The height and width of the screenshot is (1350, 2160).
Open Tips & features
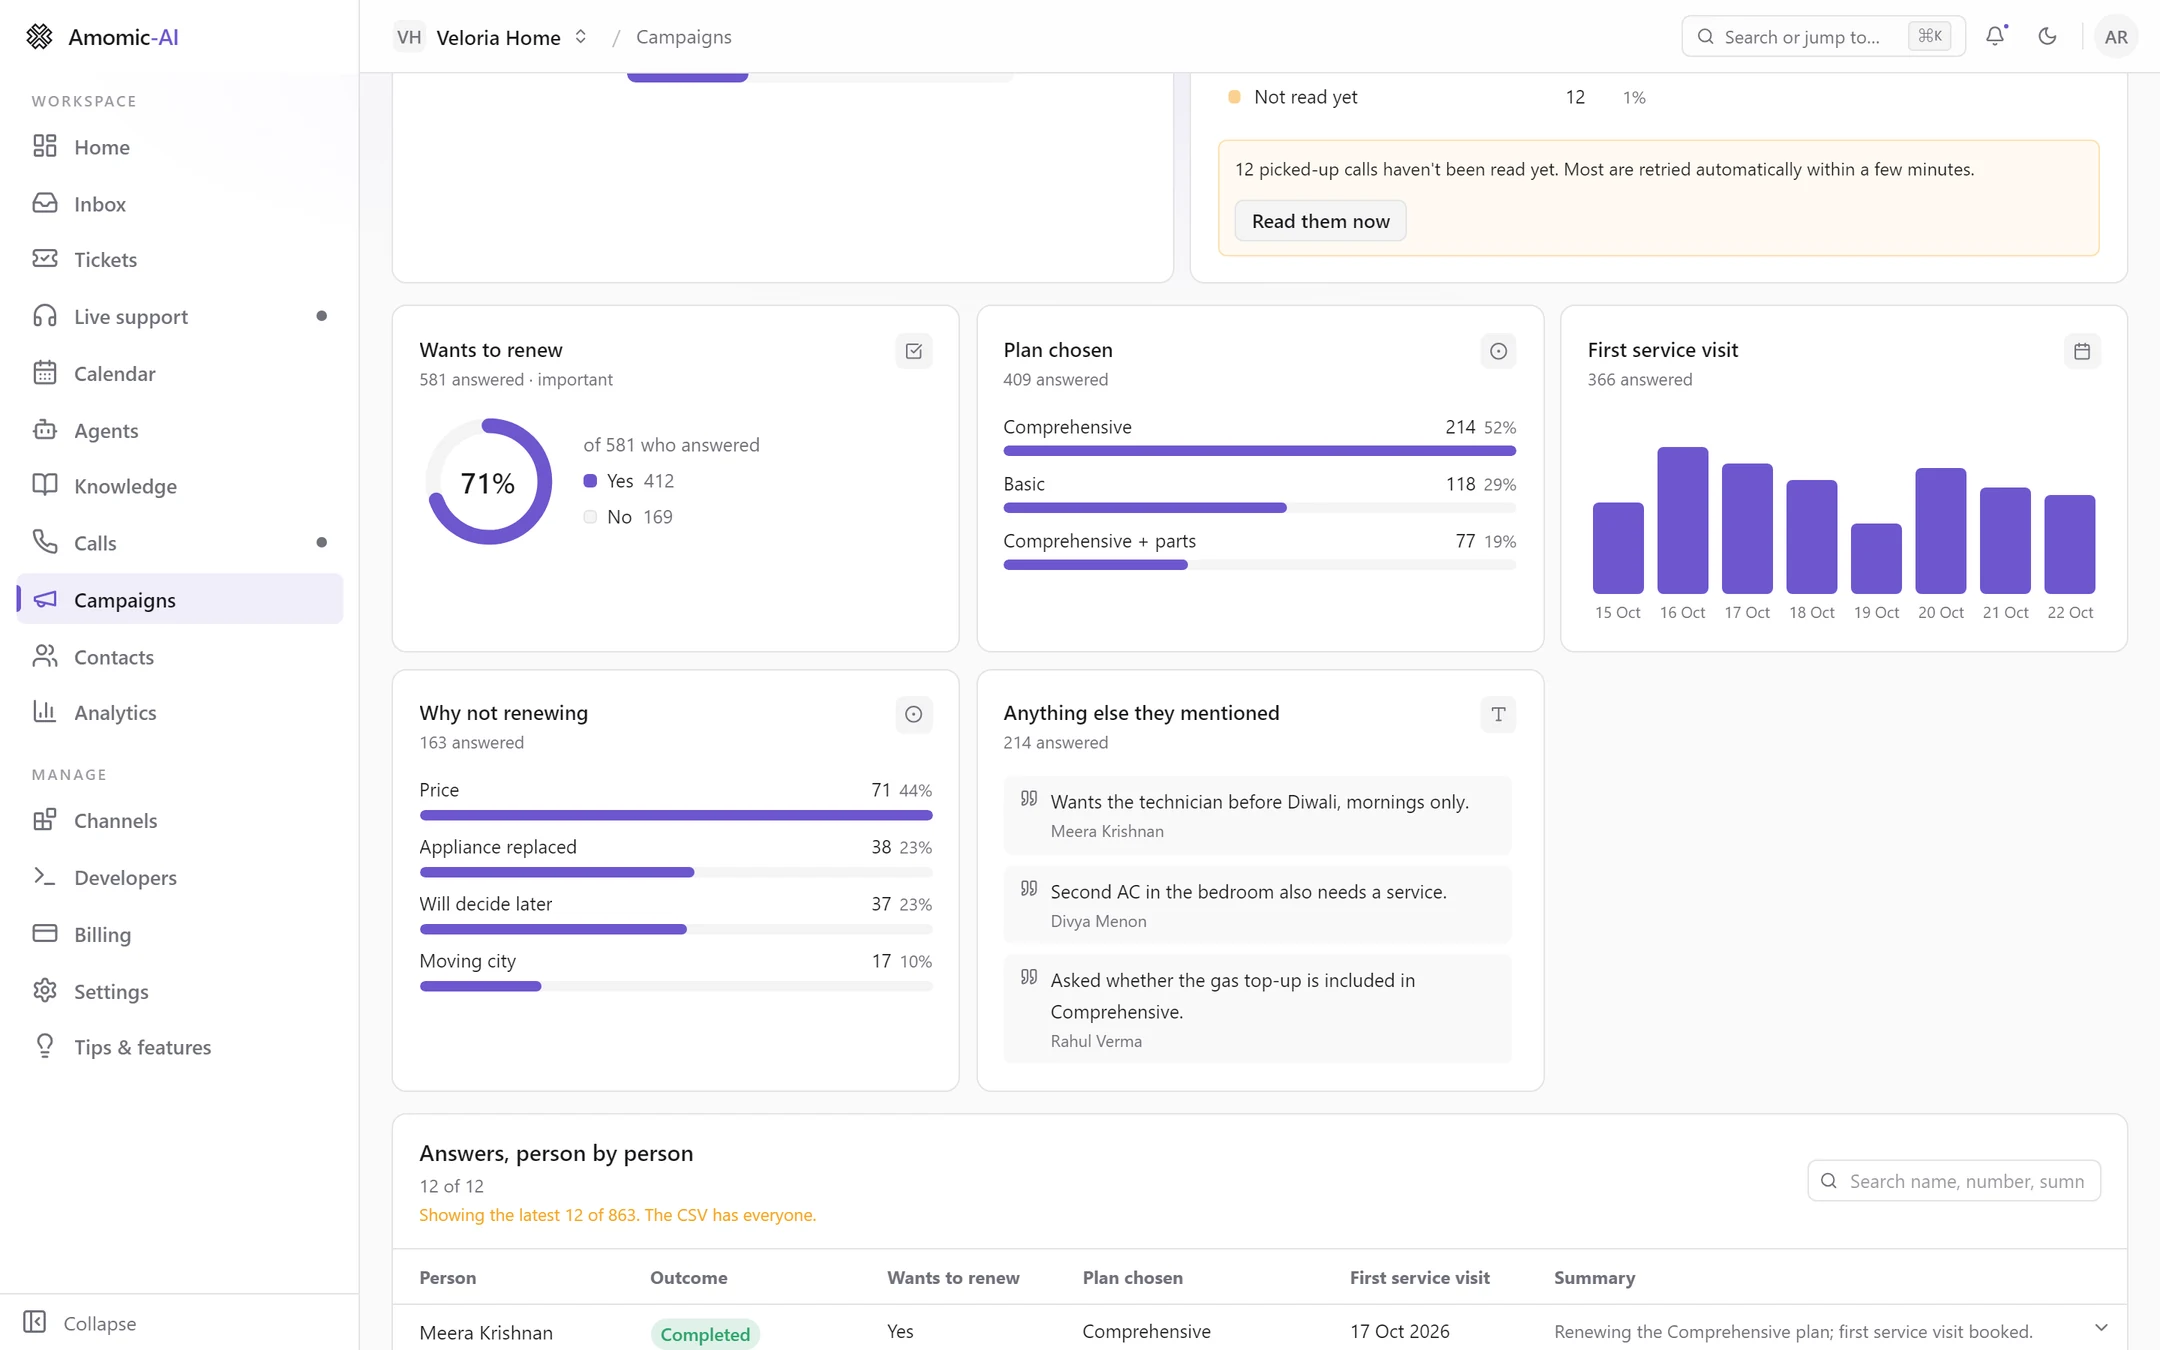(x=180, y=1047)
